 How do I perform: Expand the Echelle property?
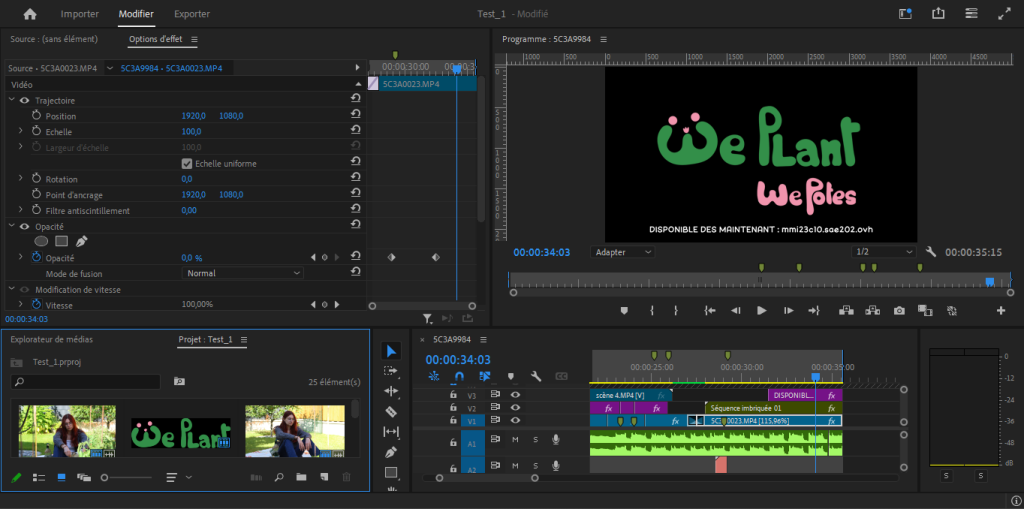coord(20,131)
